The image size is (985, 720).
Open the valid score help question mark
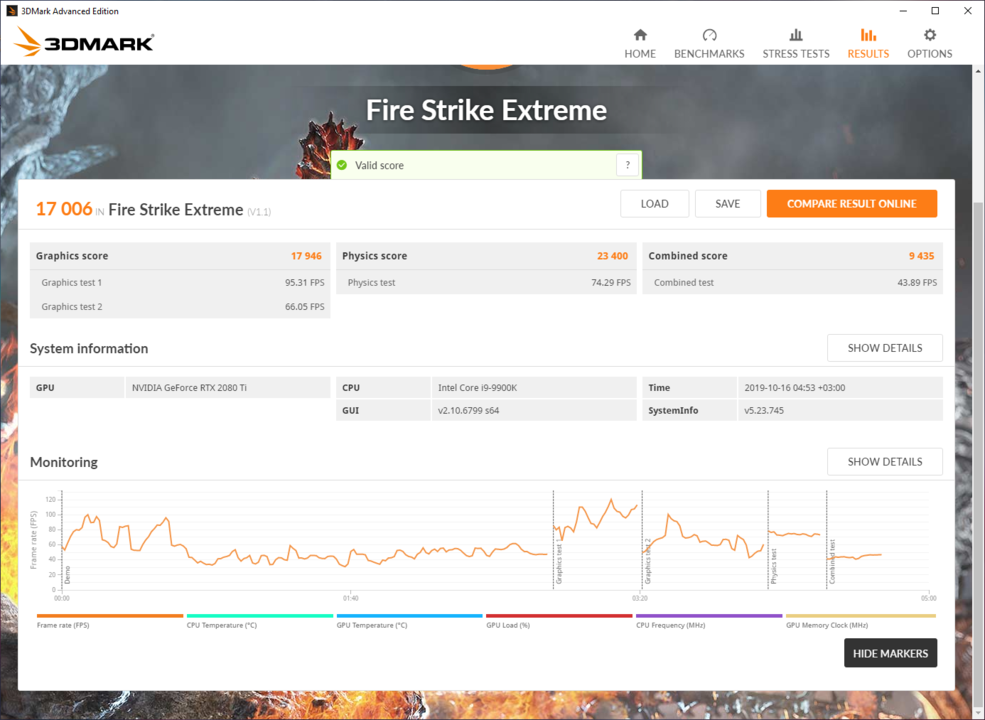(x=628, y=165)
